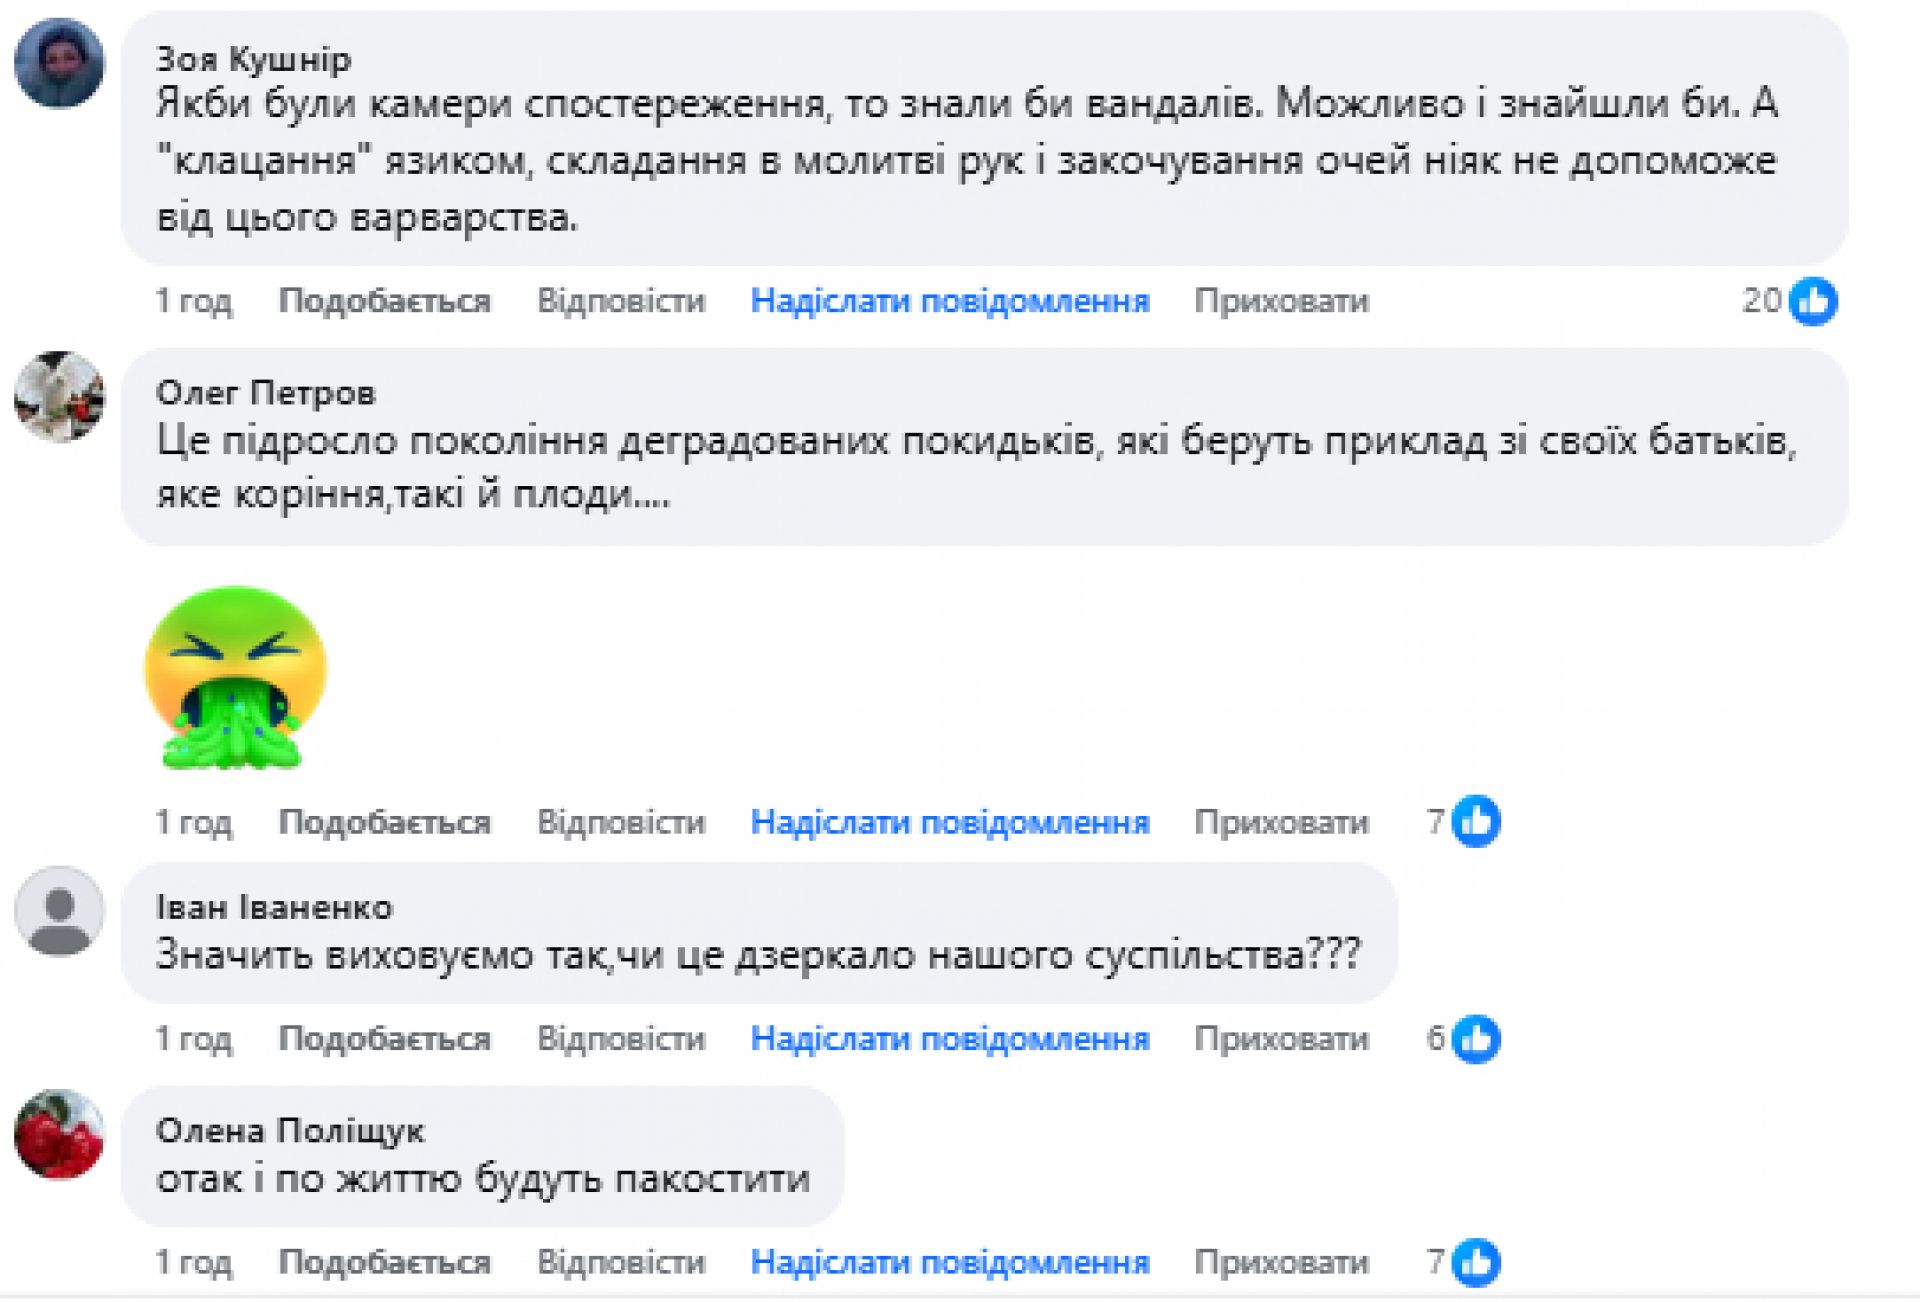This screenshot has width=1920, height=1302.
Task: Click Відповісти under Іван Іваненко's comment
Action: [621, 1039]
